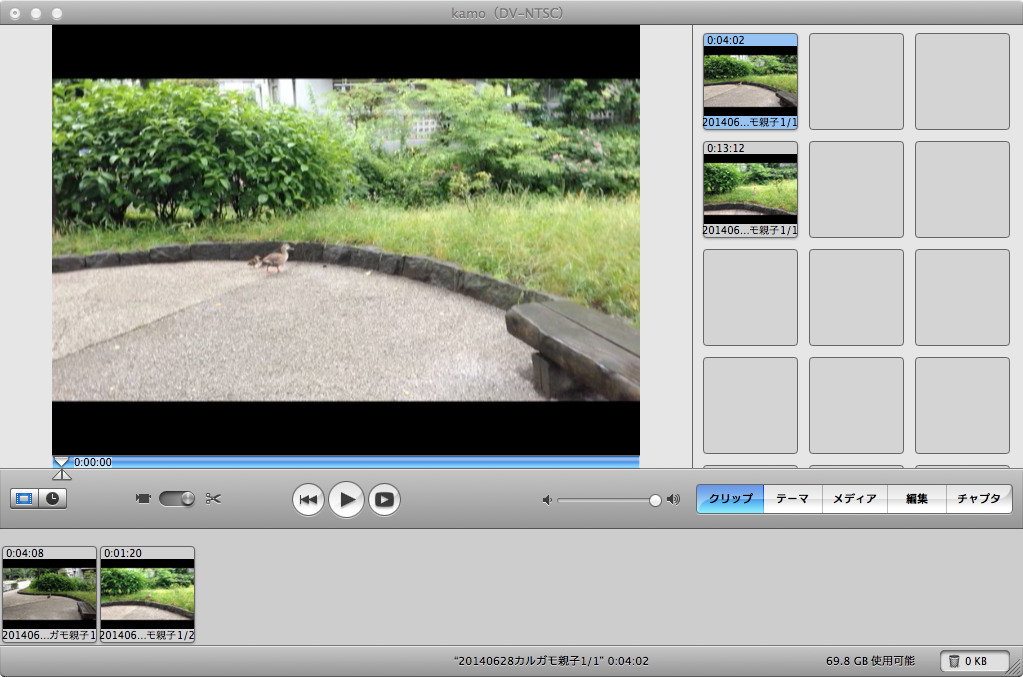Open the テーマ tab
Screen dimensions: 1023x677
coord(792,499)
